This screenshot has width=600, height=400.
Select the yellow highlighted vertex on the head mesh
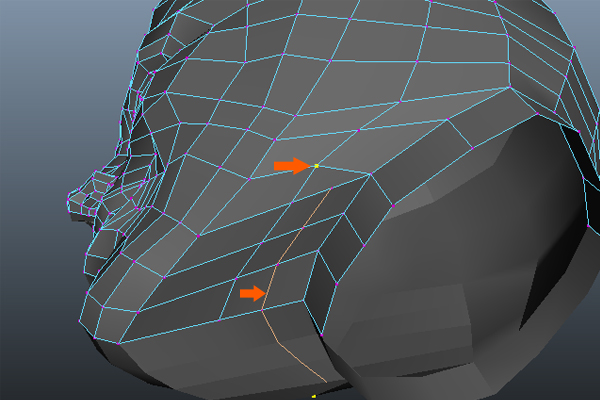pyautogui.click(x=316, y=166)
